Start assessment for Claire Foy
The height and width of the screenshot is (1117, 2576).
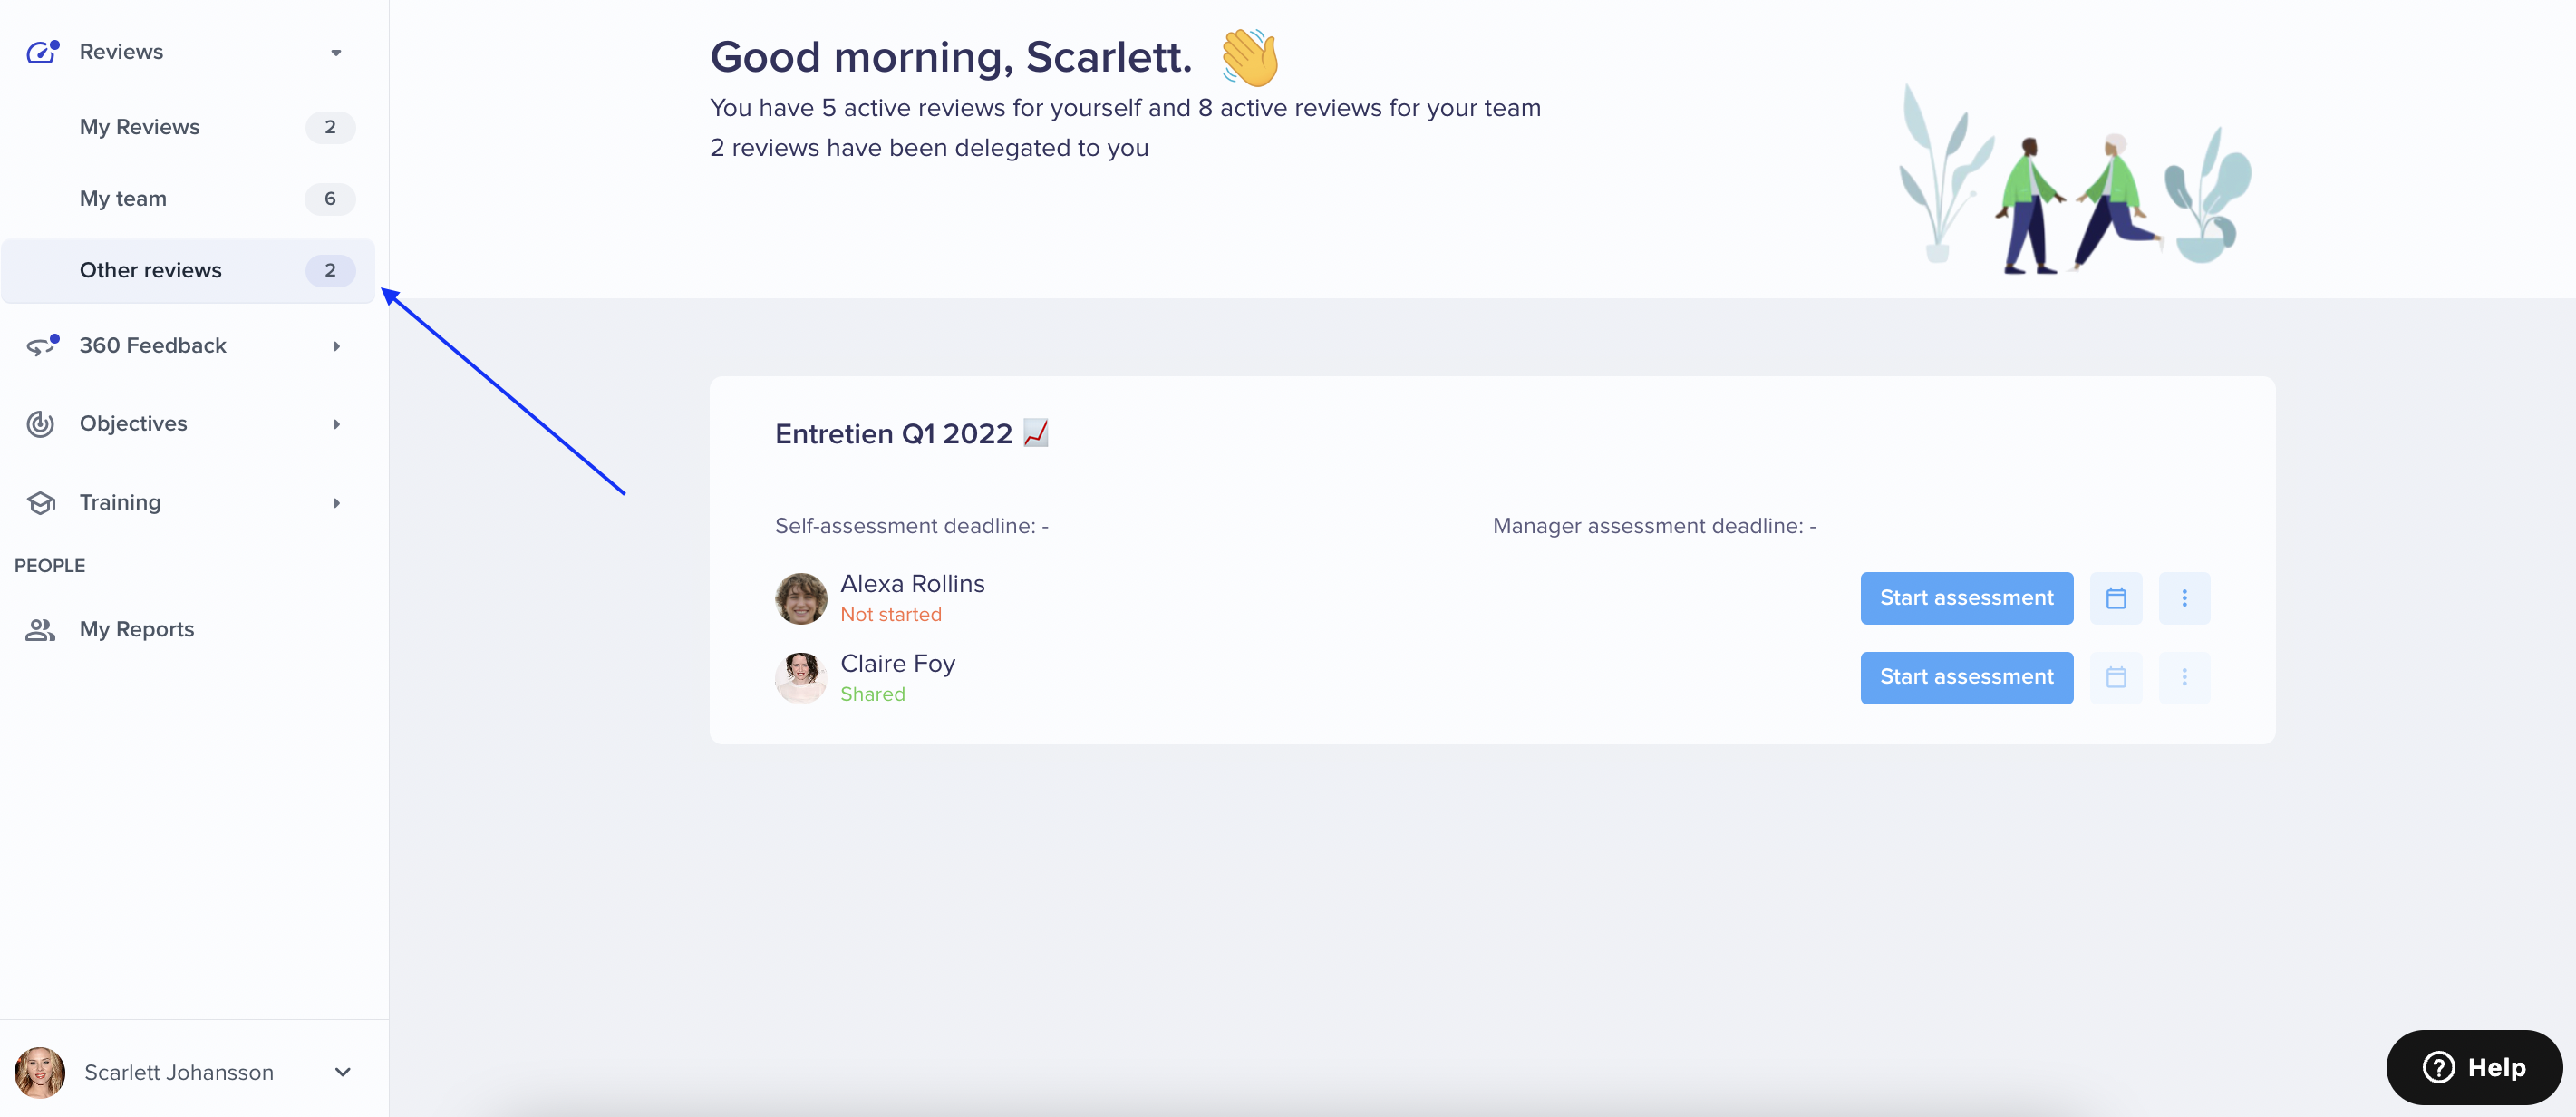1966,677
